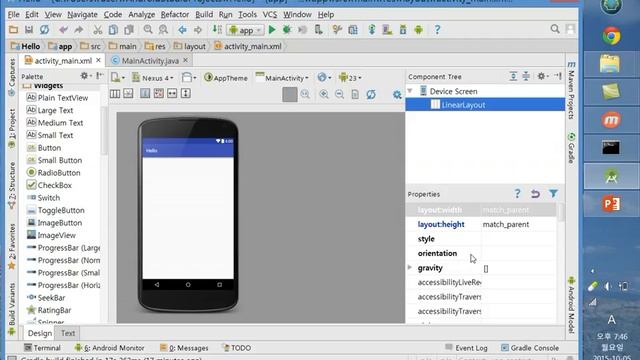Open the app run configuration dropdown

[x=245, y=30]
